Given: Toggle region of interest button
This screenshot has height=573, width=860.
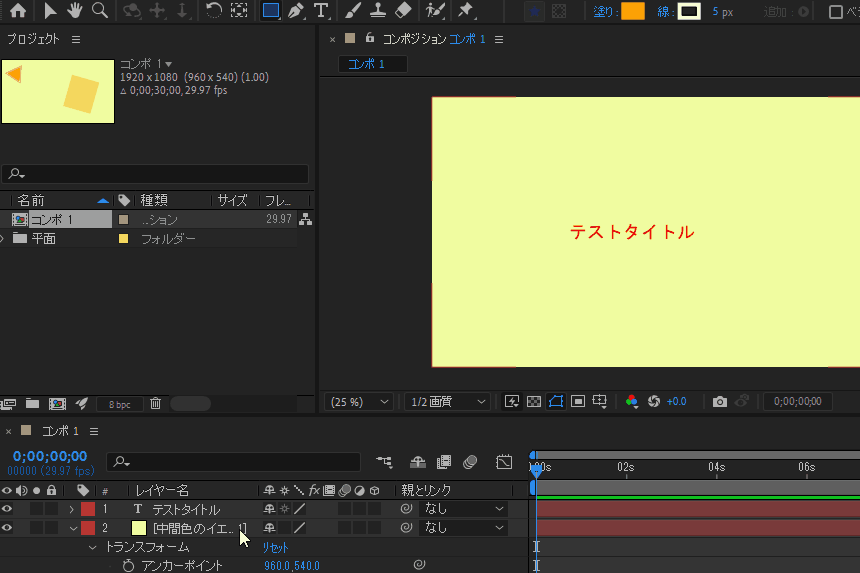Looking at the screenshot, I should pos(578,401).
